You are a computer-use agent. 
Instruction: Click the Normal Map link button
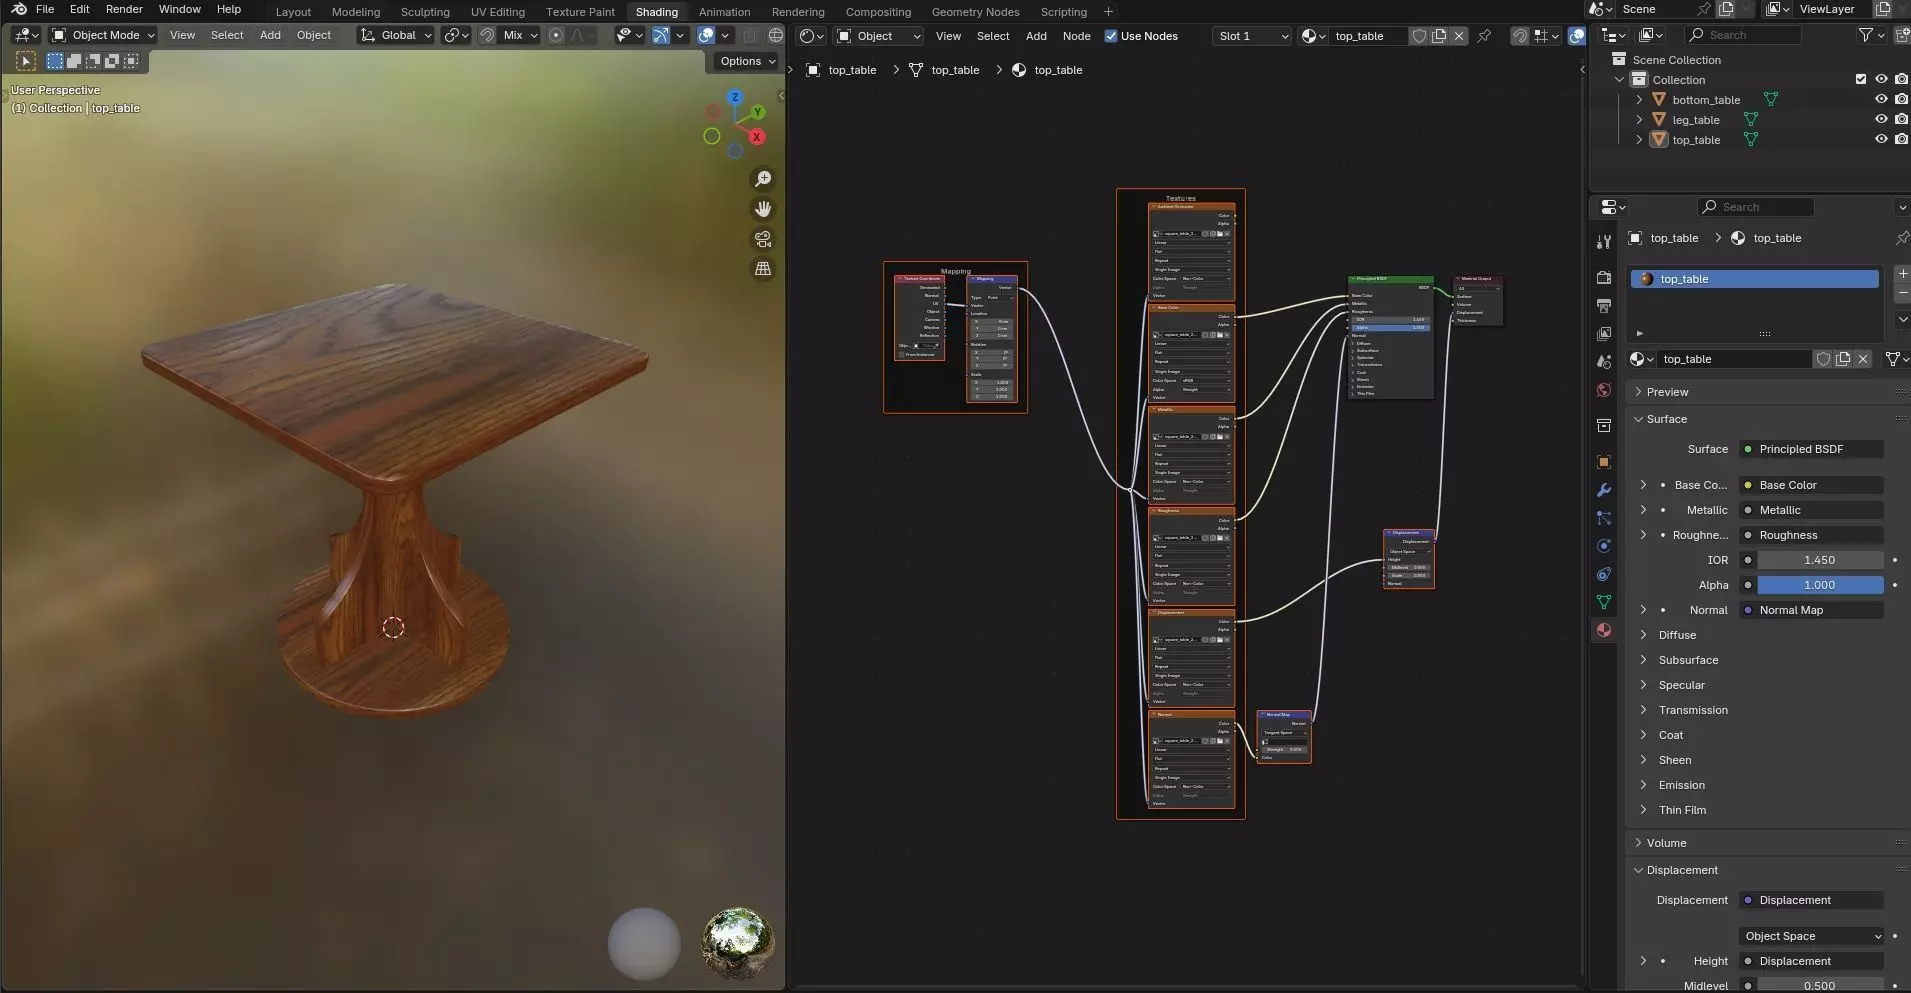(x=1812, y=610)
